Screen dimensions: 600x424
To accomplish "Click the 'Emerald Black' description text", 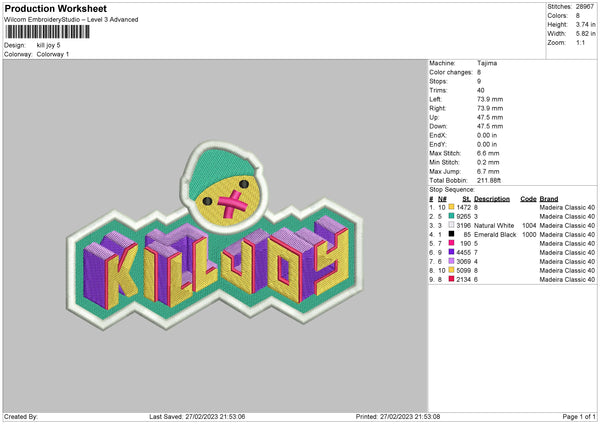I will tap(495, 235).
